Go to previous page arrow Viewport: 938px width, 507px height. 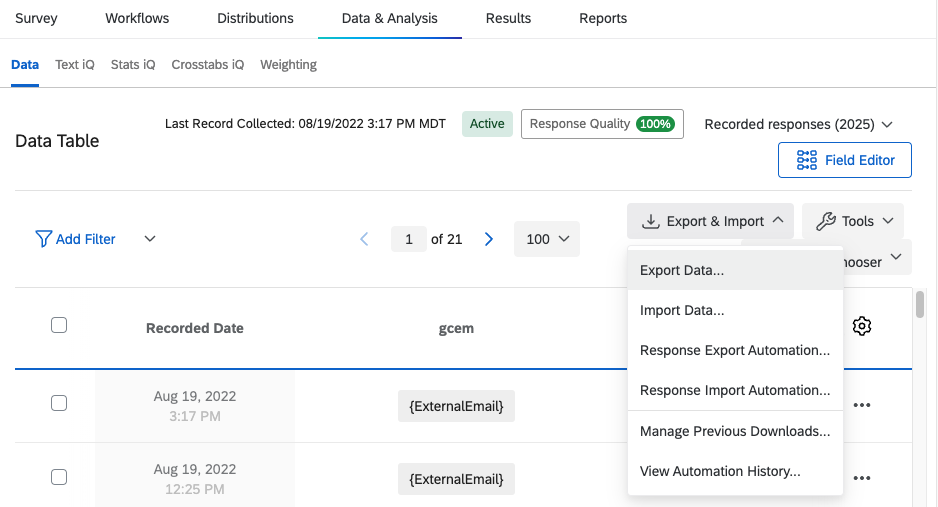364,239
